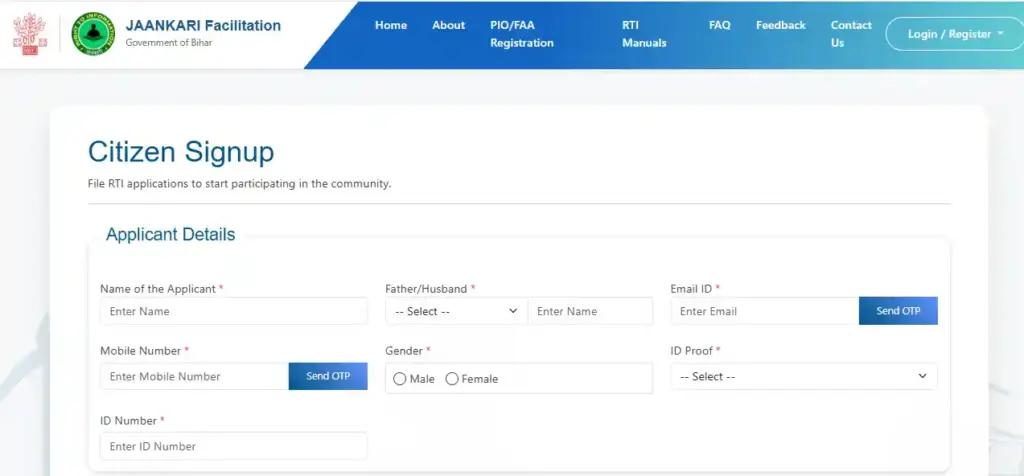Click the Enter ID Number field

click(233, 446)
